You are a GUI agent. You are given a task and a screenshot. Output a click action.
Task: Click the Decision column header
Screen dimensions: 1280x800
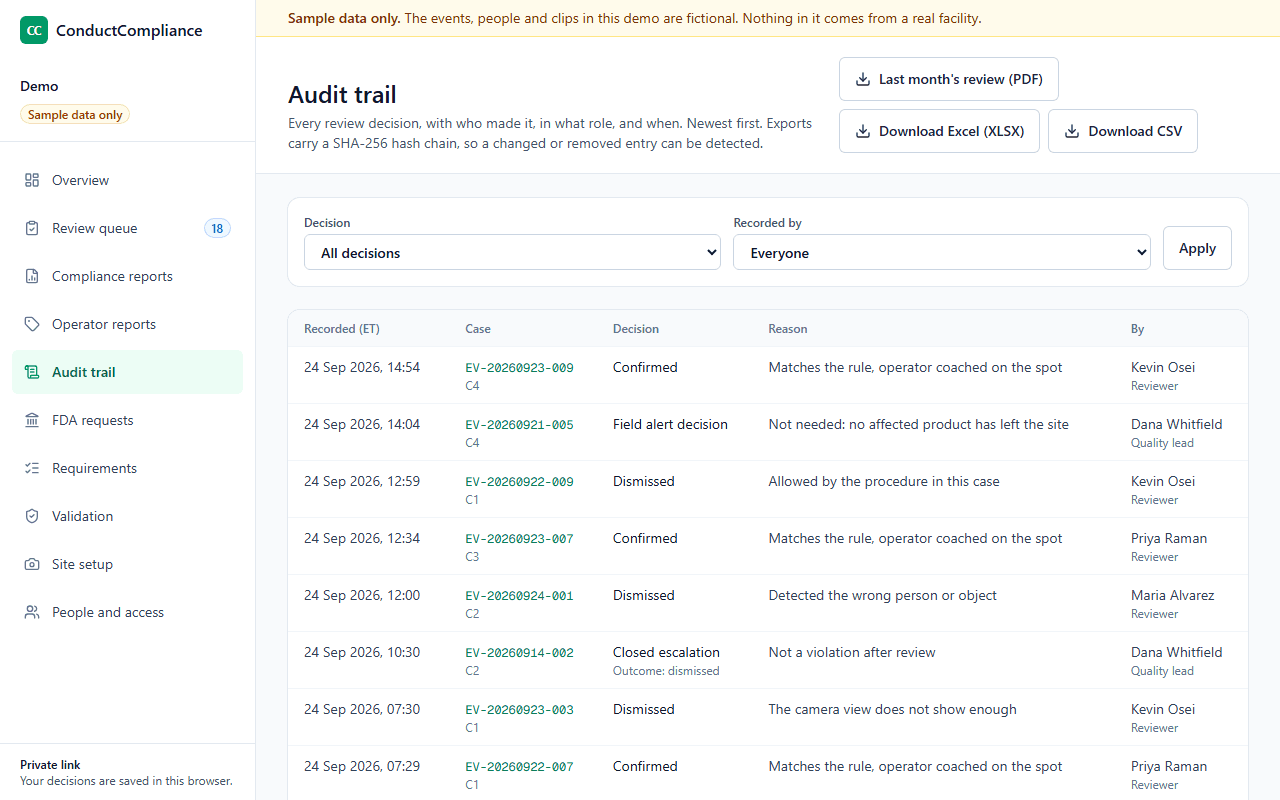(x=636, y=329)
